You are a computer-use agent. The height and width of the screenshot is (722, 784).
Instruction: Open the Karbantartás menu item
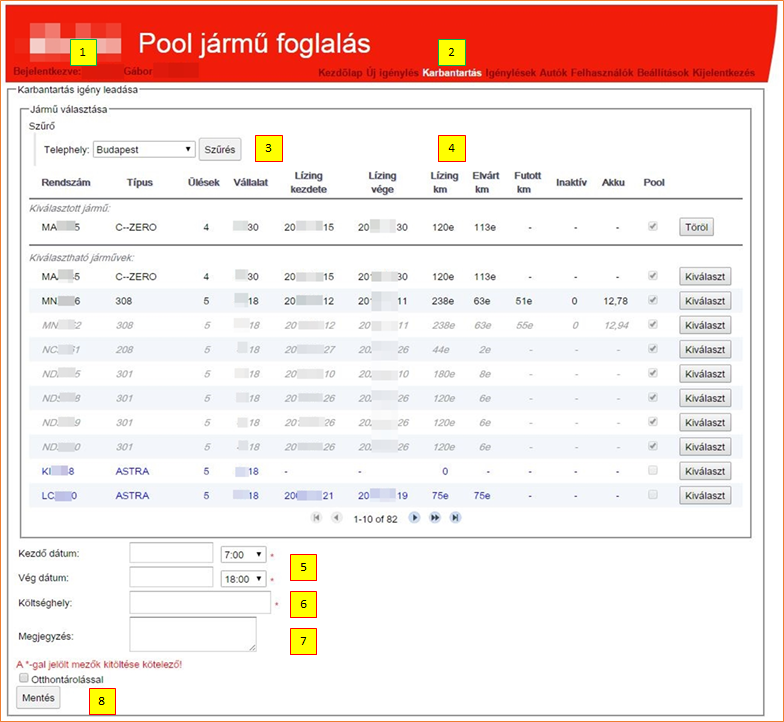point(452,73)
